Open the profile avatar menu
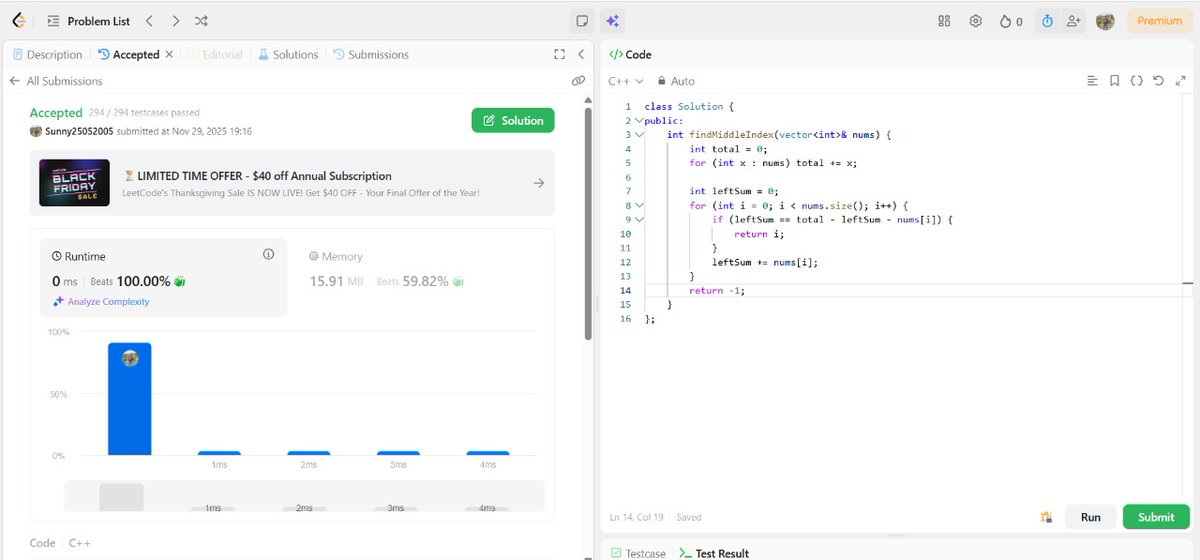 1105,21
